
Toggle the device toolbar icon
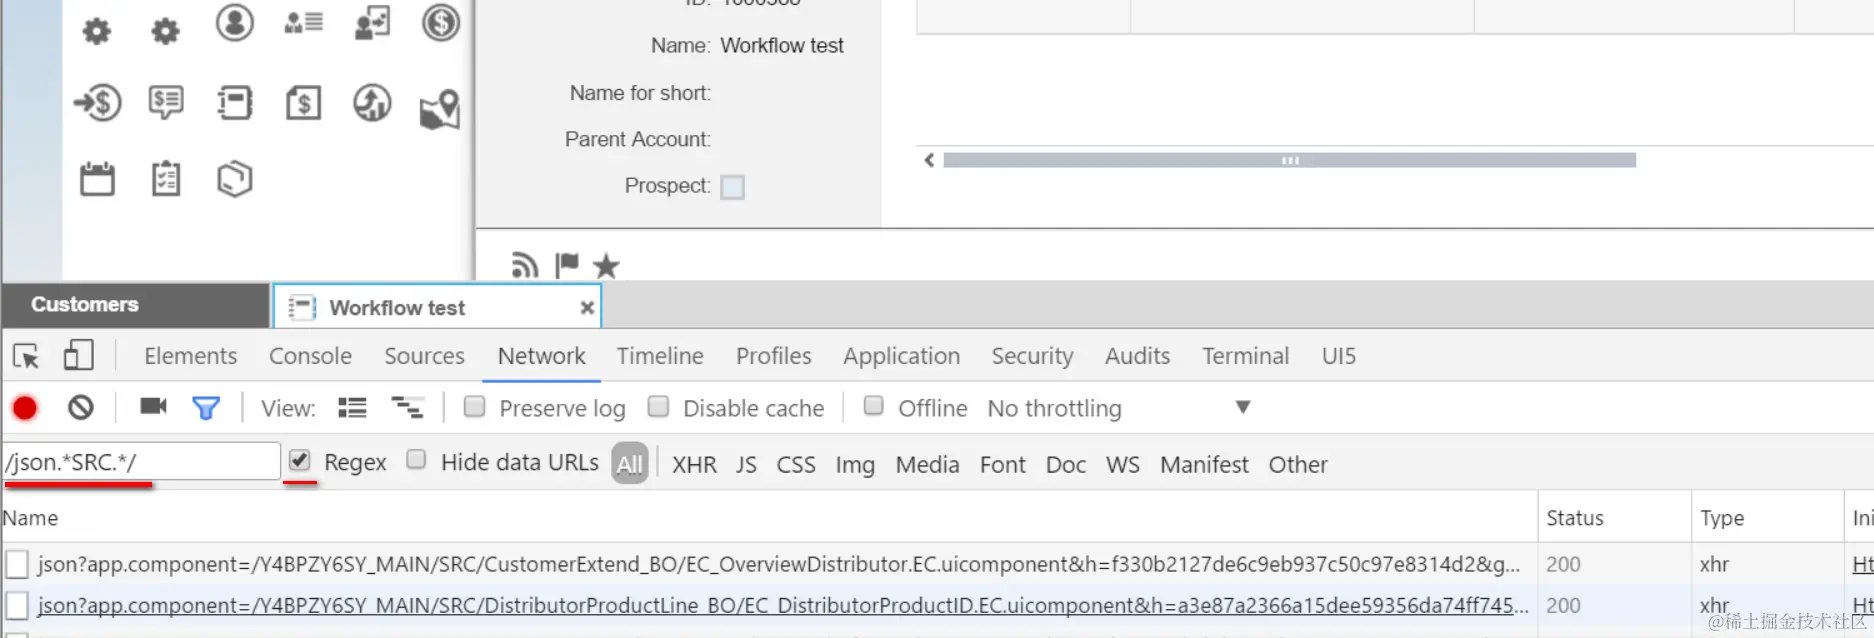pos(78,356)
